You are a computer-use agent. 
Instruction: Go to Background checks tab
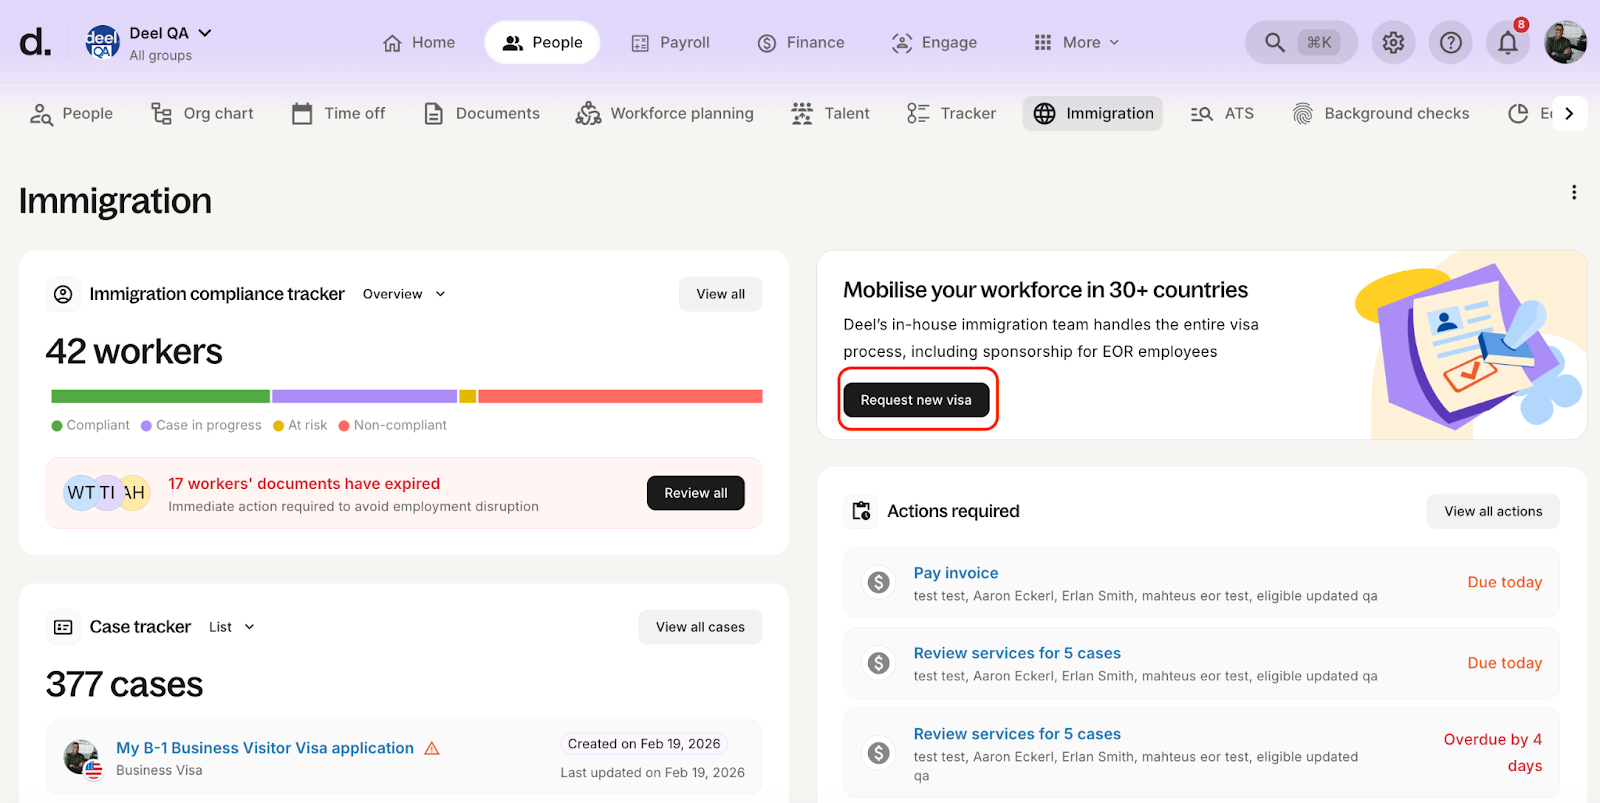tap(1380, 114)
